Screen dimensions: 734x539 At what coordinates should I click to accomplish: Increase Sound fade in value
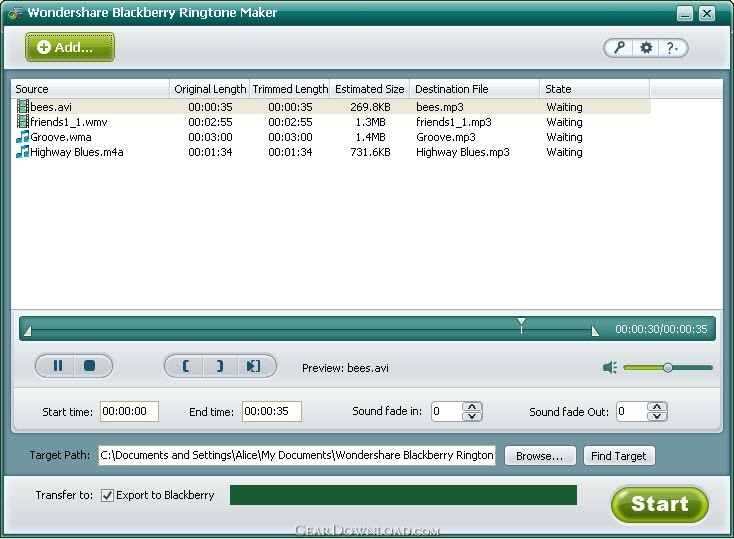coord(472,406)
